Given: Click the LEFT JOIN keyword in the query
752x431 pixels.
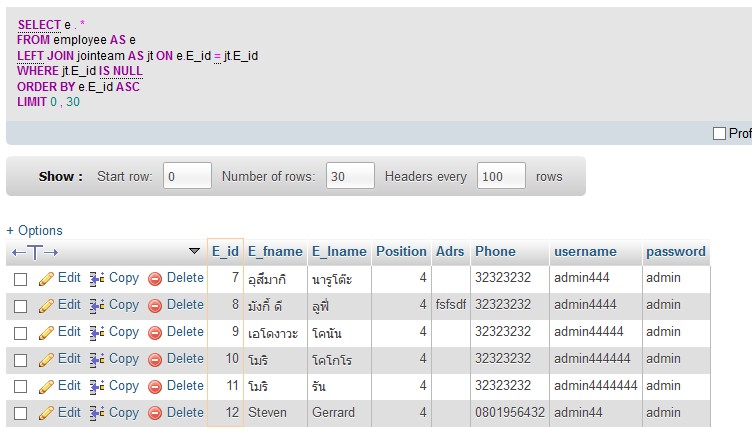Looking at the screenshot, I should coord(45,56).
